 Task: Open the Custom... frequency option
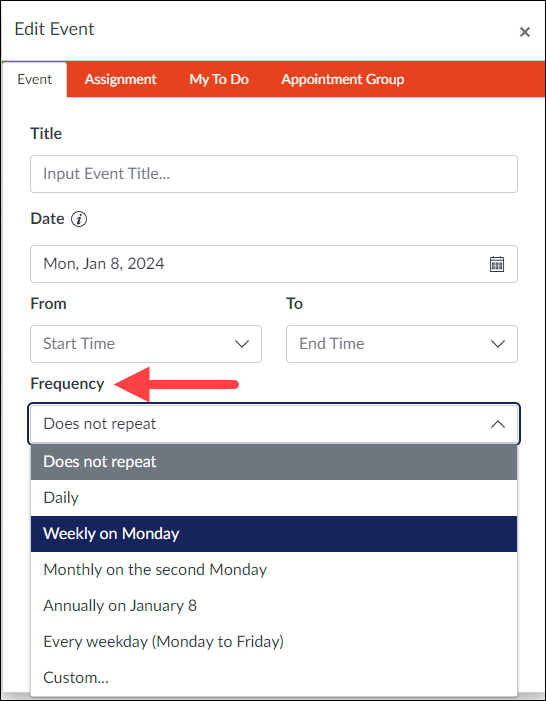(274, 678)
